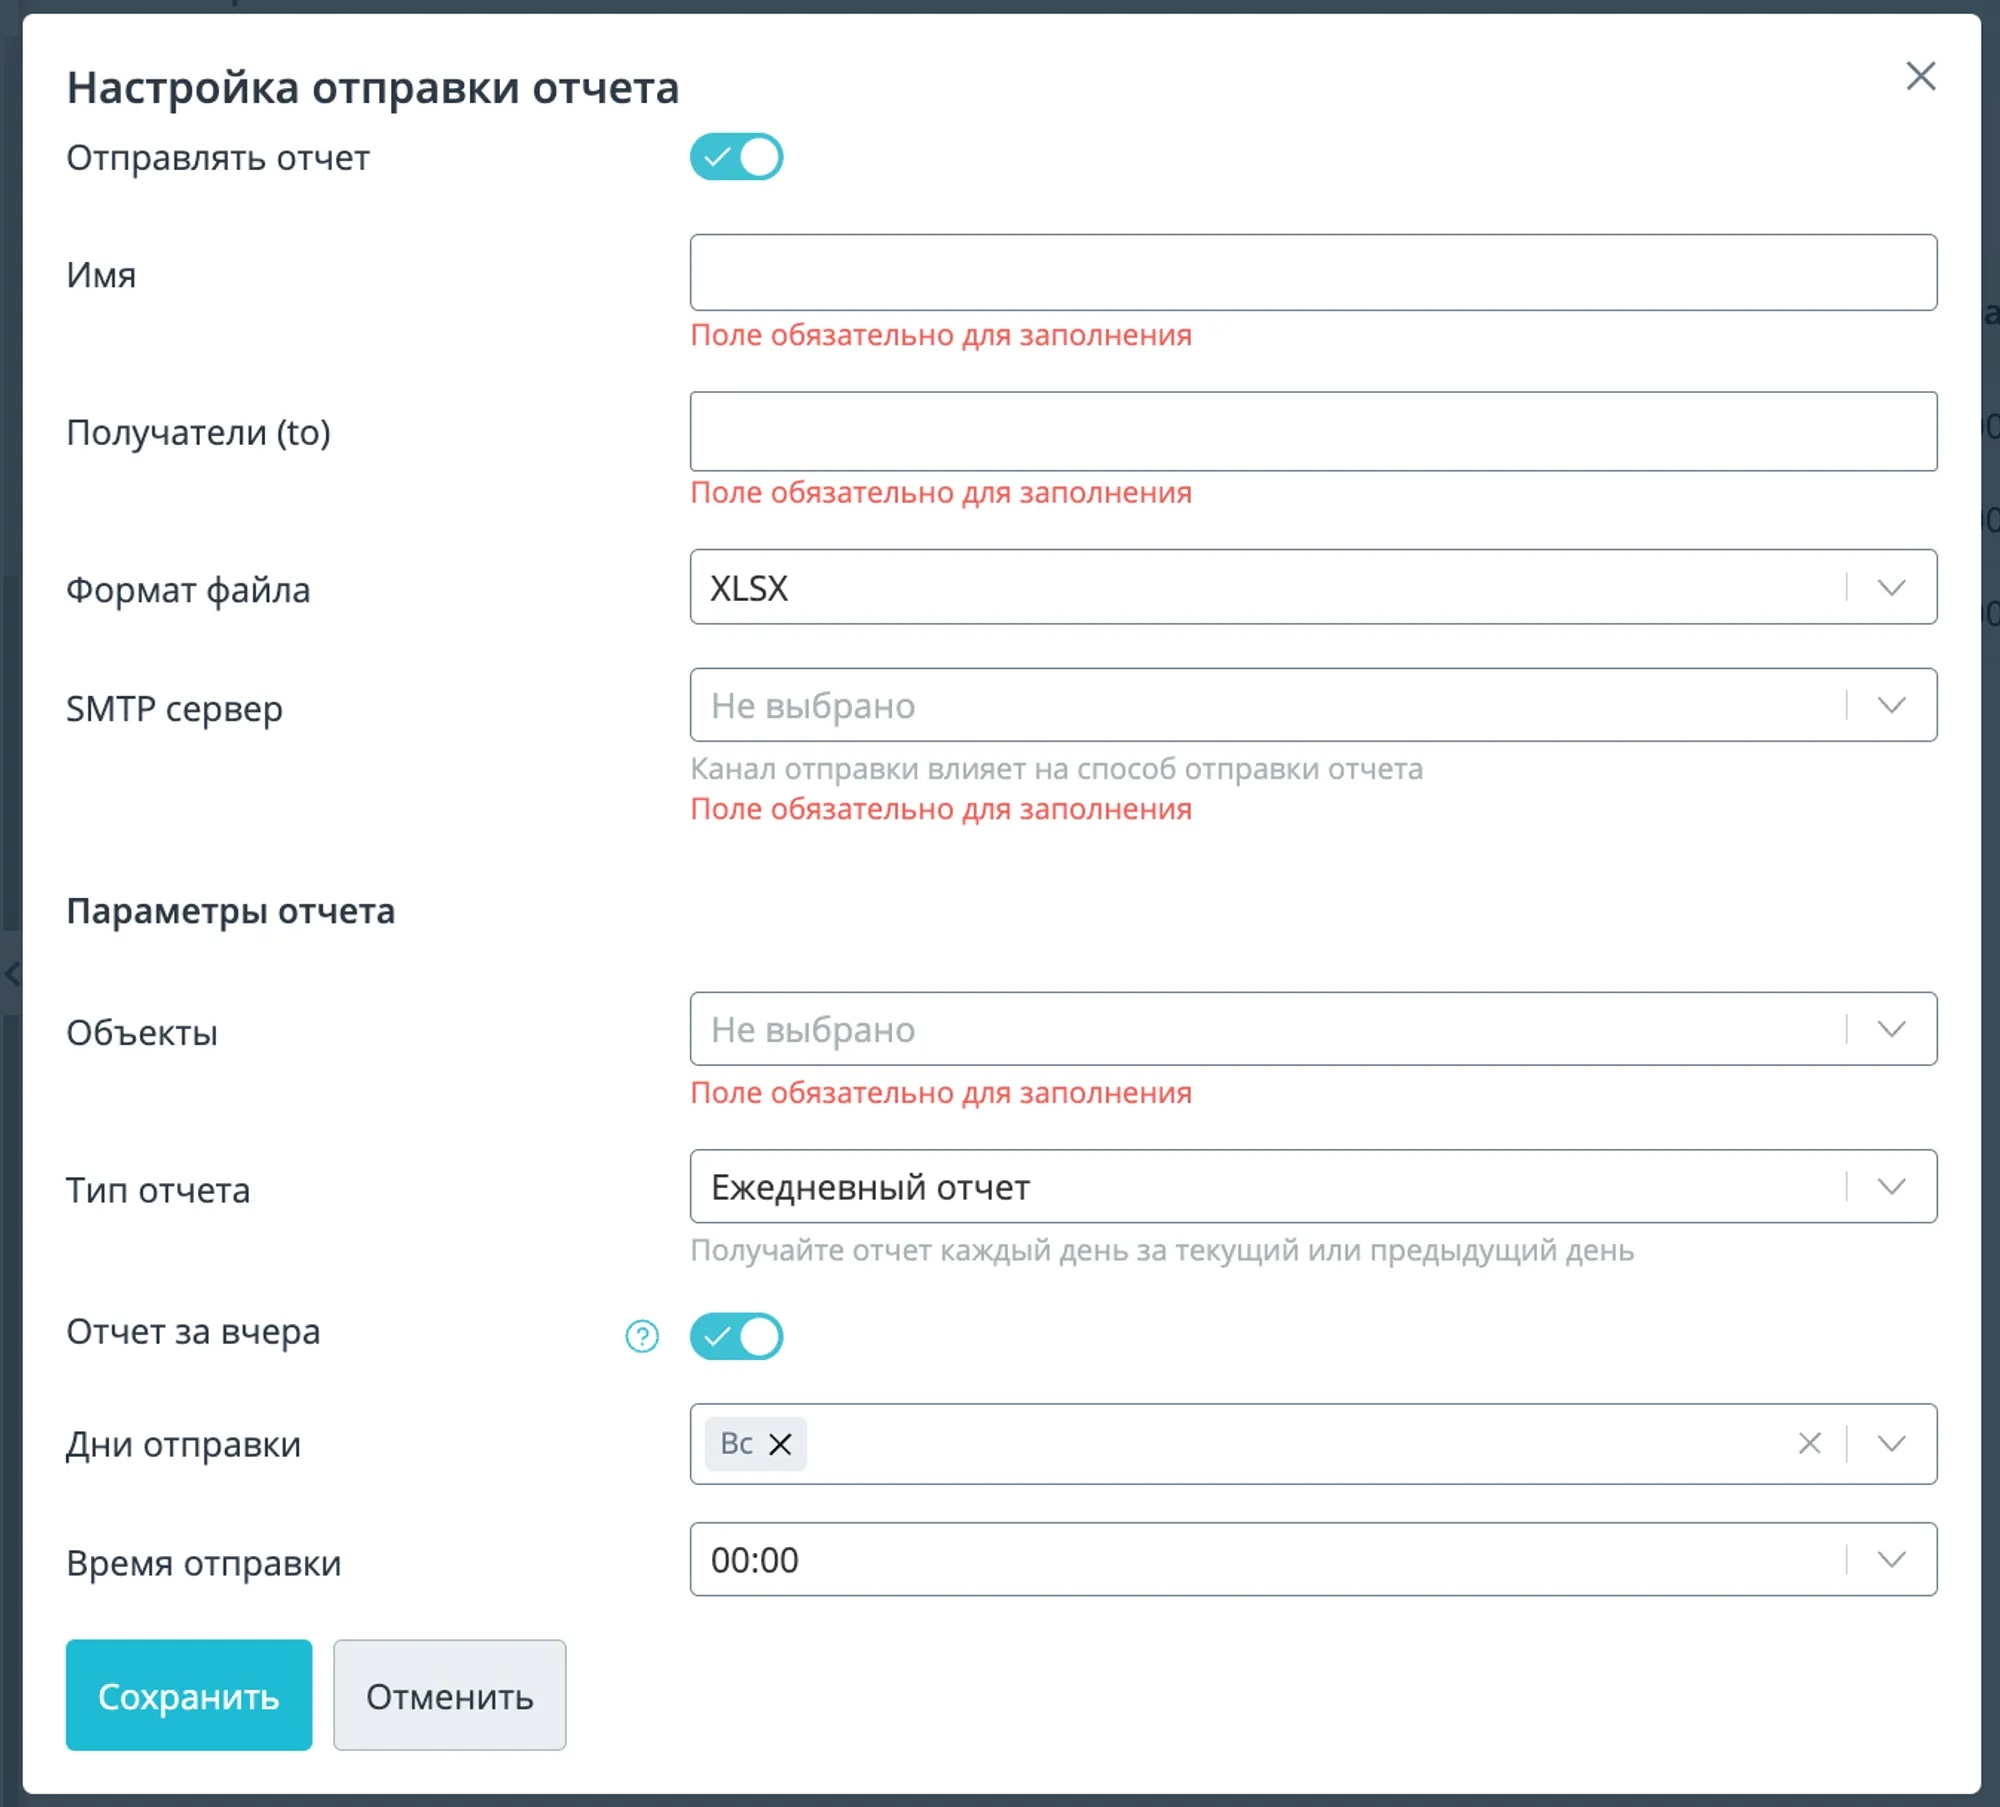
Task: Click the chevron arrow in Время отправки field
Action: tap(1891, 1560)
